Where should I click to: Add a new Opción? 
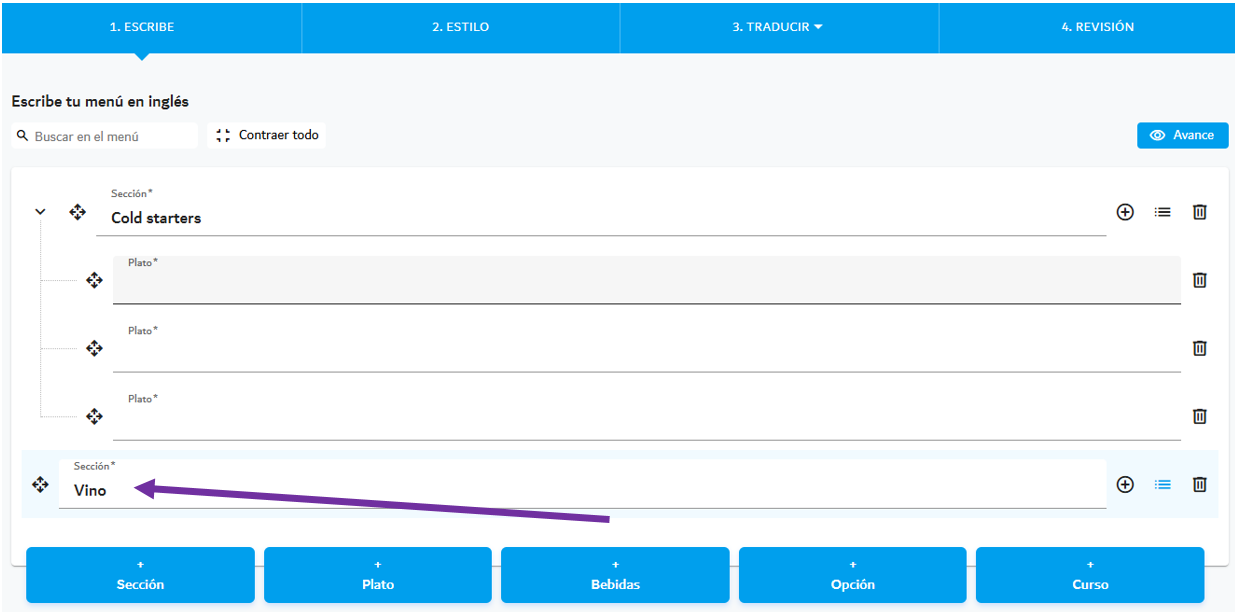(x=853, y=575)
